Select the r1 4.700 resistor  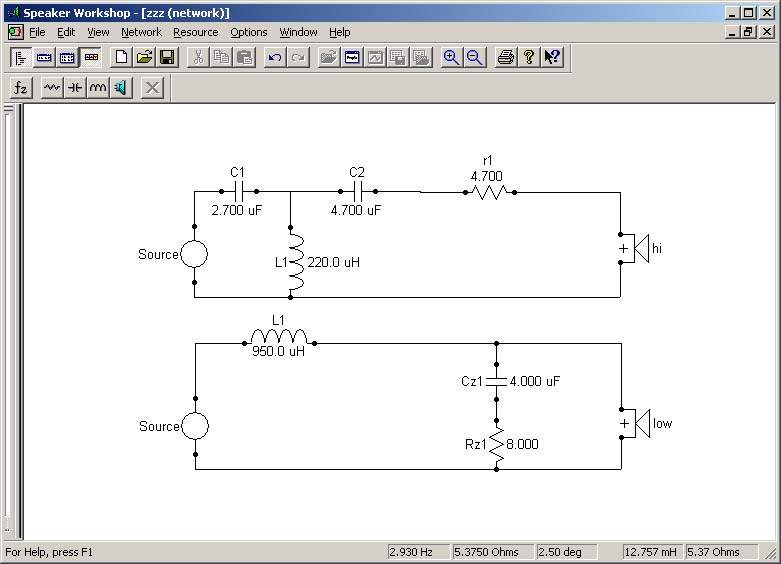click(x=488, y=191)
